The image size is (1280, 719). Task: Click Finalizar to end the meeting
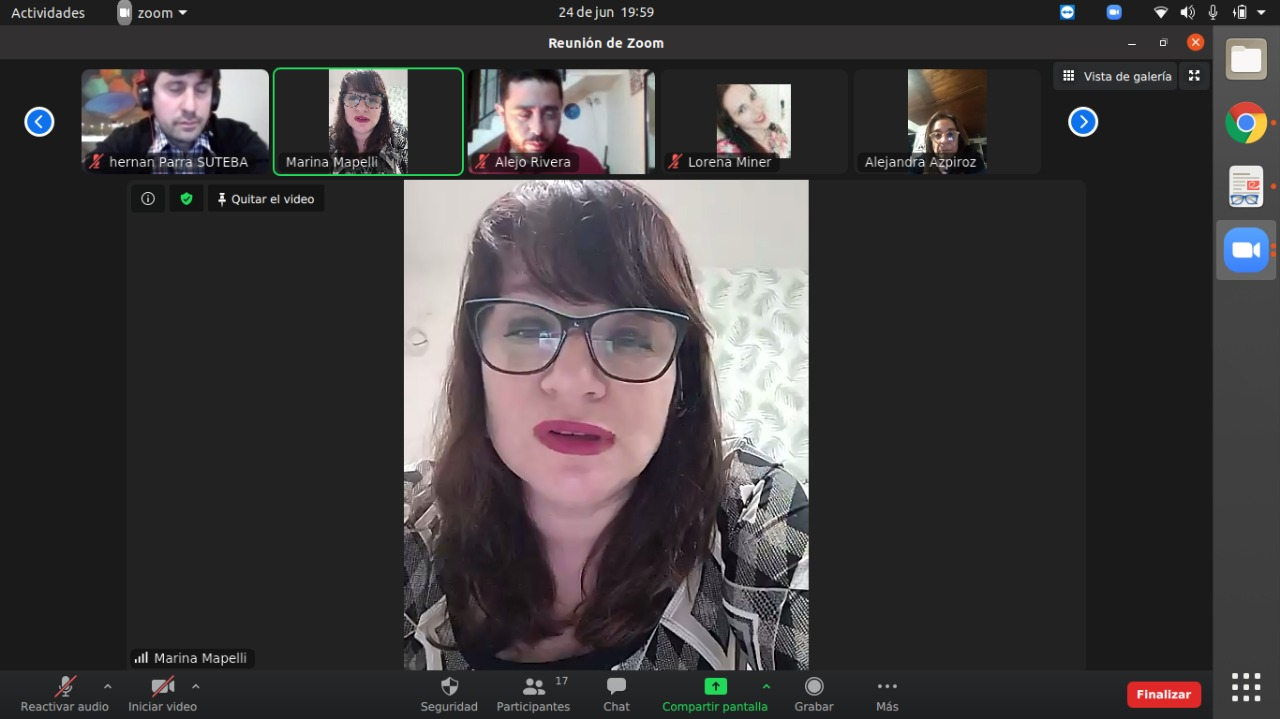(x=1163, y=694)
